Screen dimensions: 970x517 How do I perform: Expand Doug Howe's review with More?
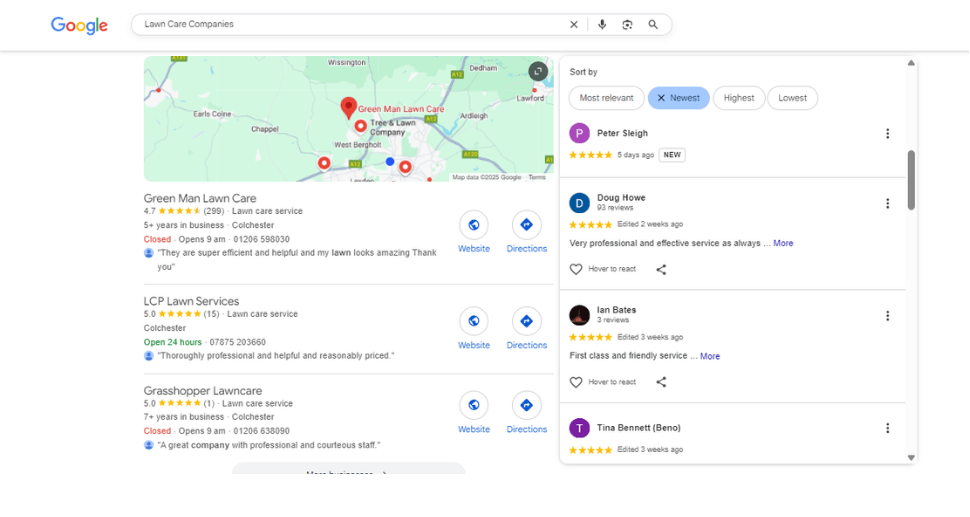tap(783, 243)
